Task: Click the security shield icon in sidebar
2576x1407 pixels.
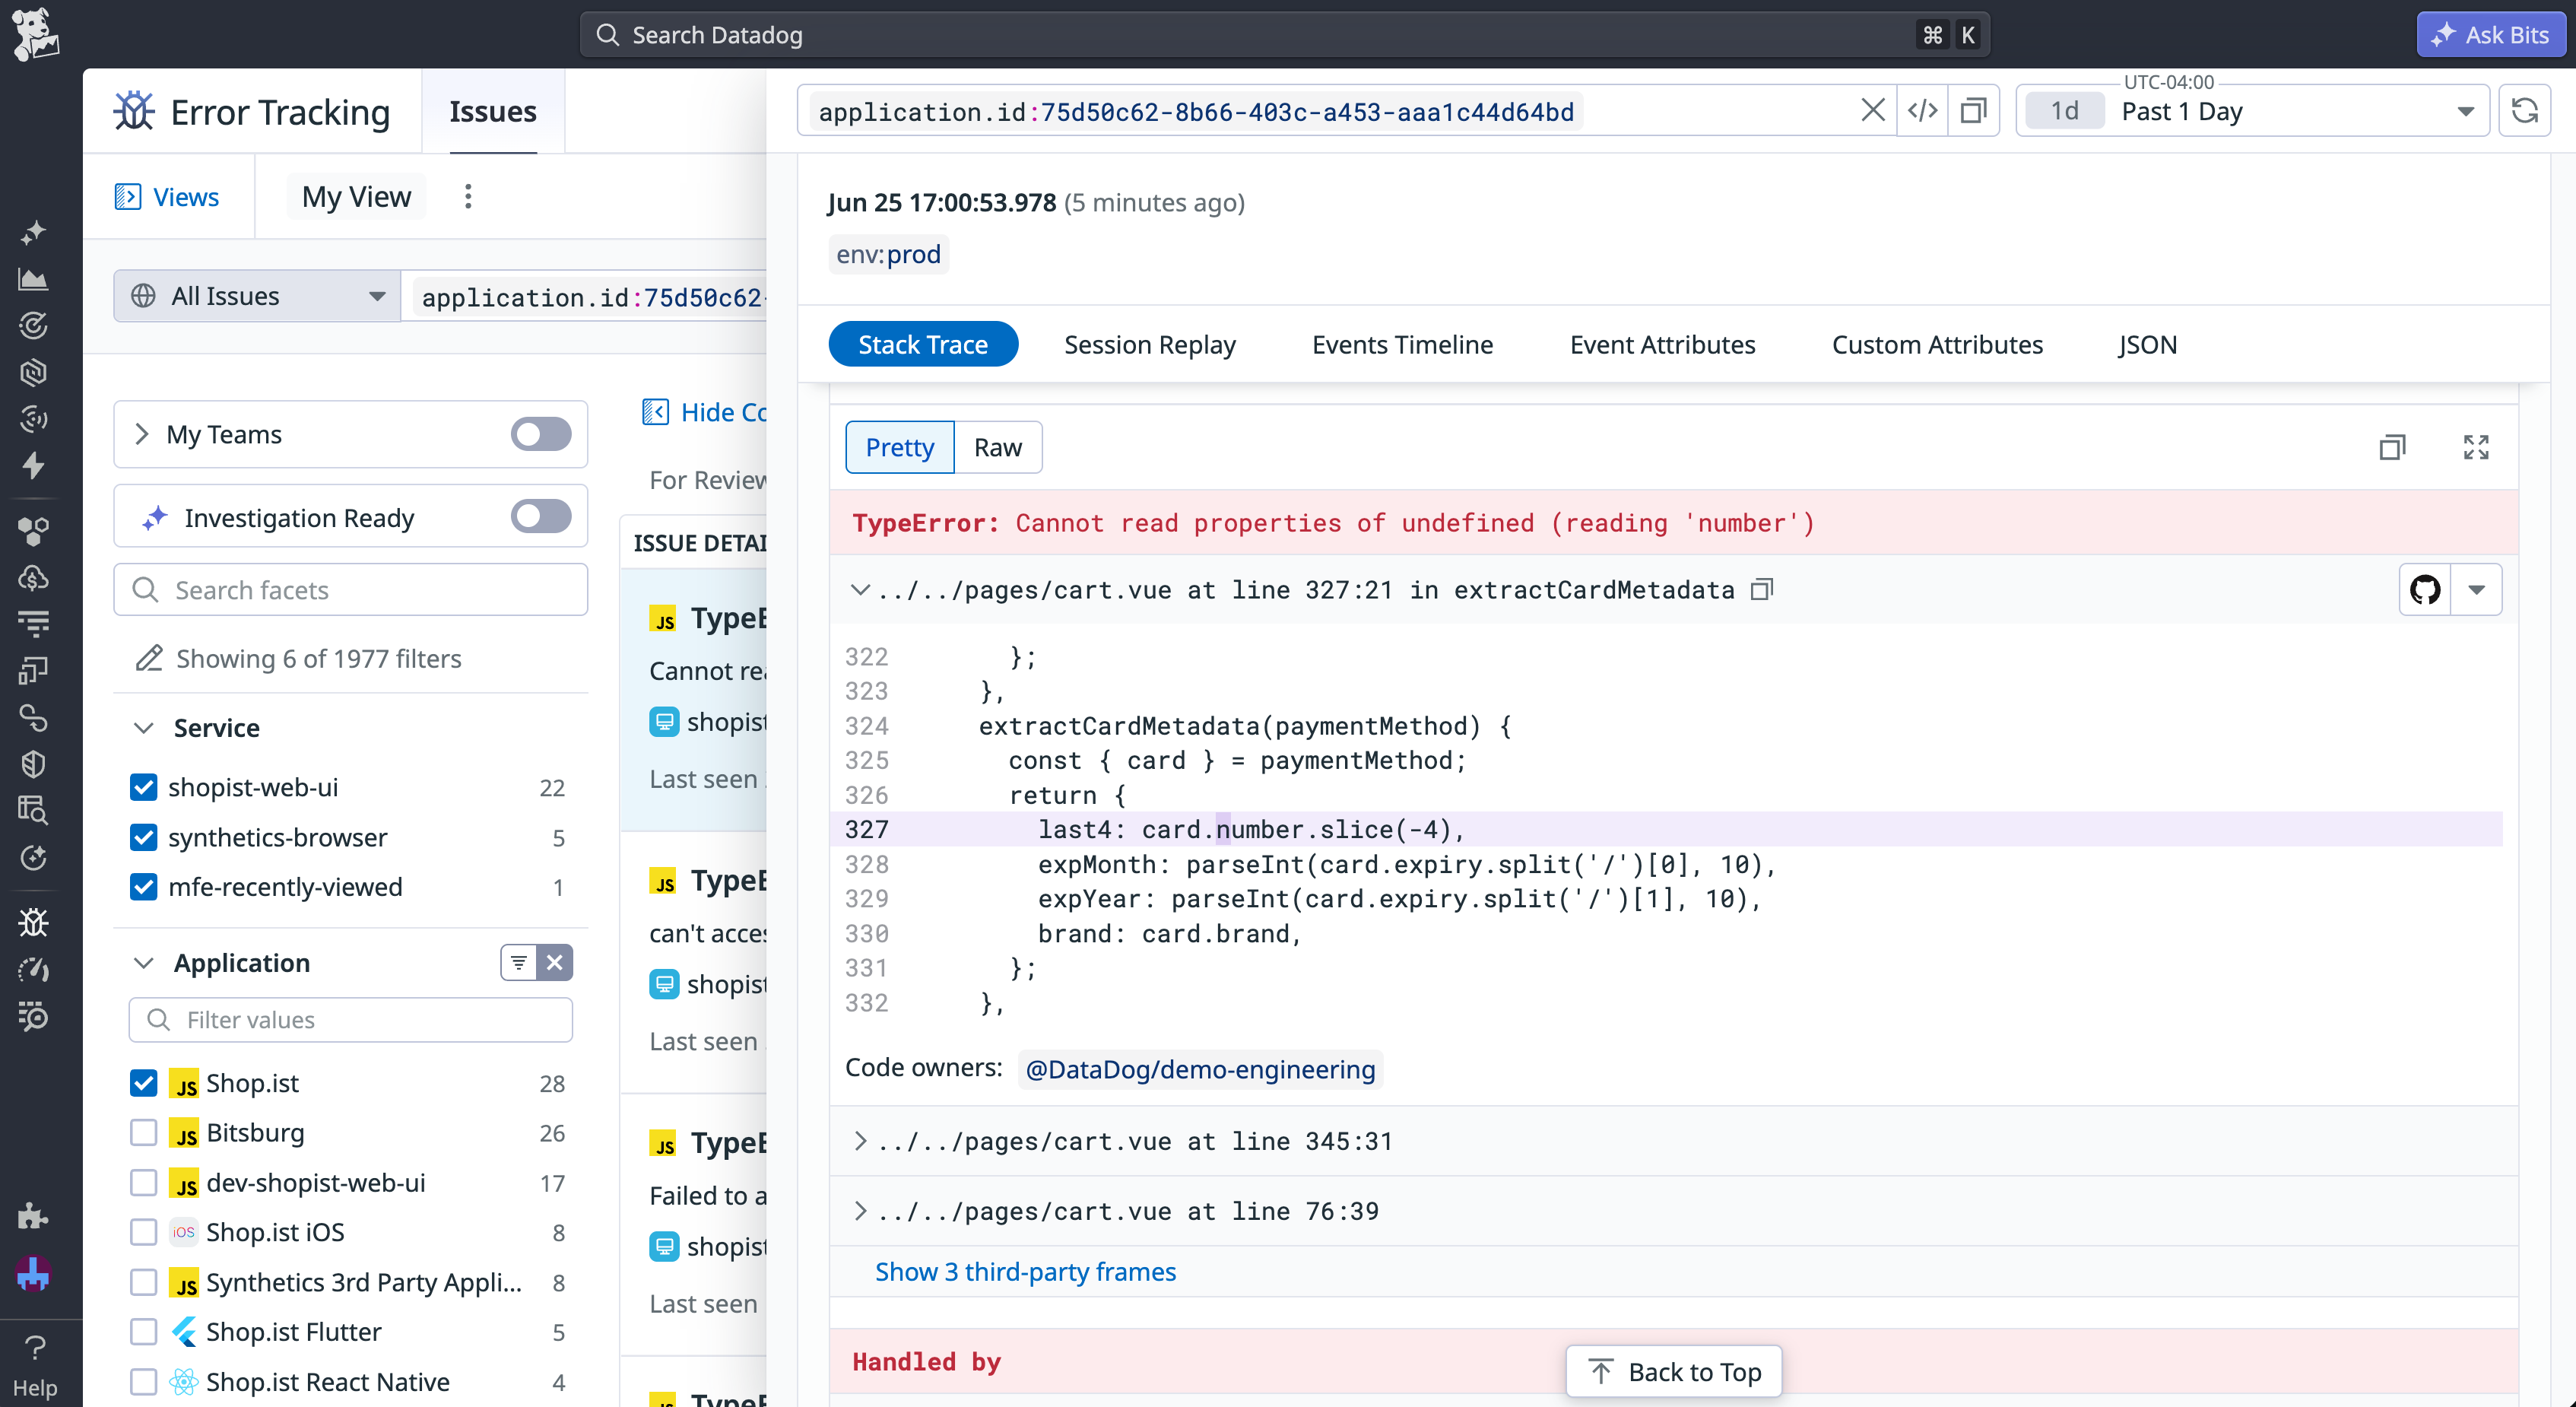Action: pos(33,765)
